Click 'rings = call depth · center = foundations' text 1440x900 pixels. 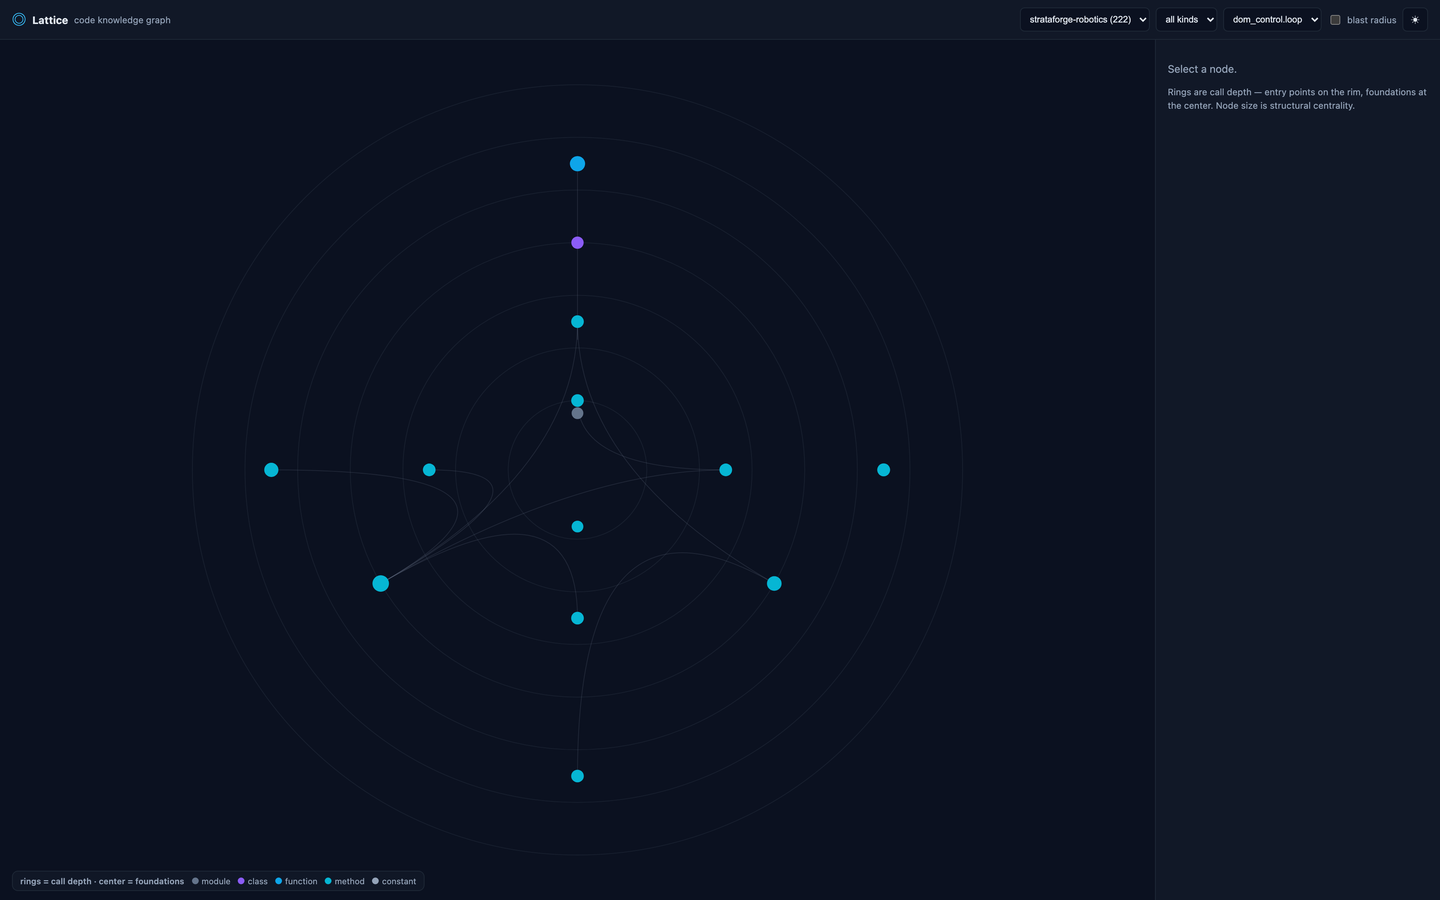click(x=102, y=881)
